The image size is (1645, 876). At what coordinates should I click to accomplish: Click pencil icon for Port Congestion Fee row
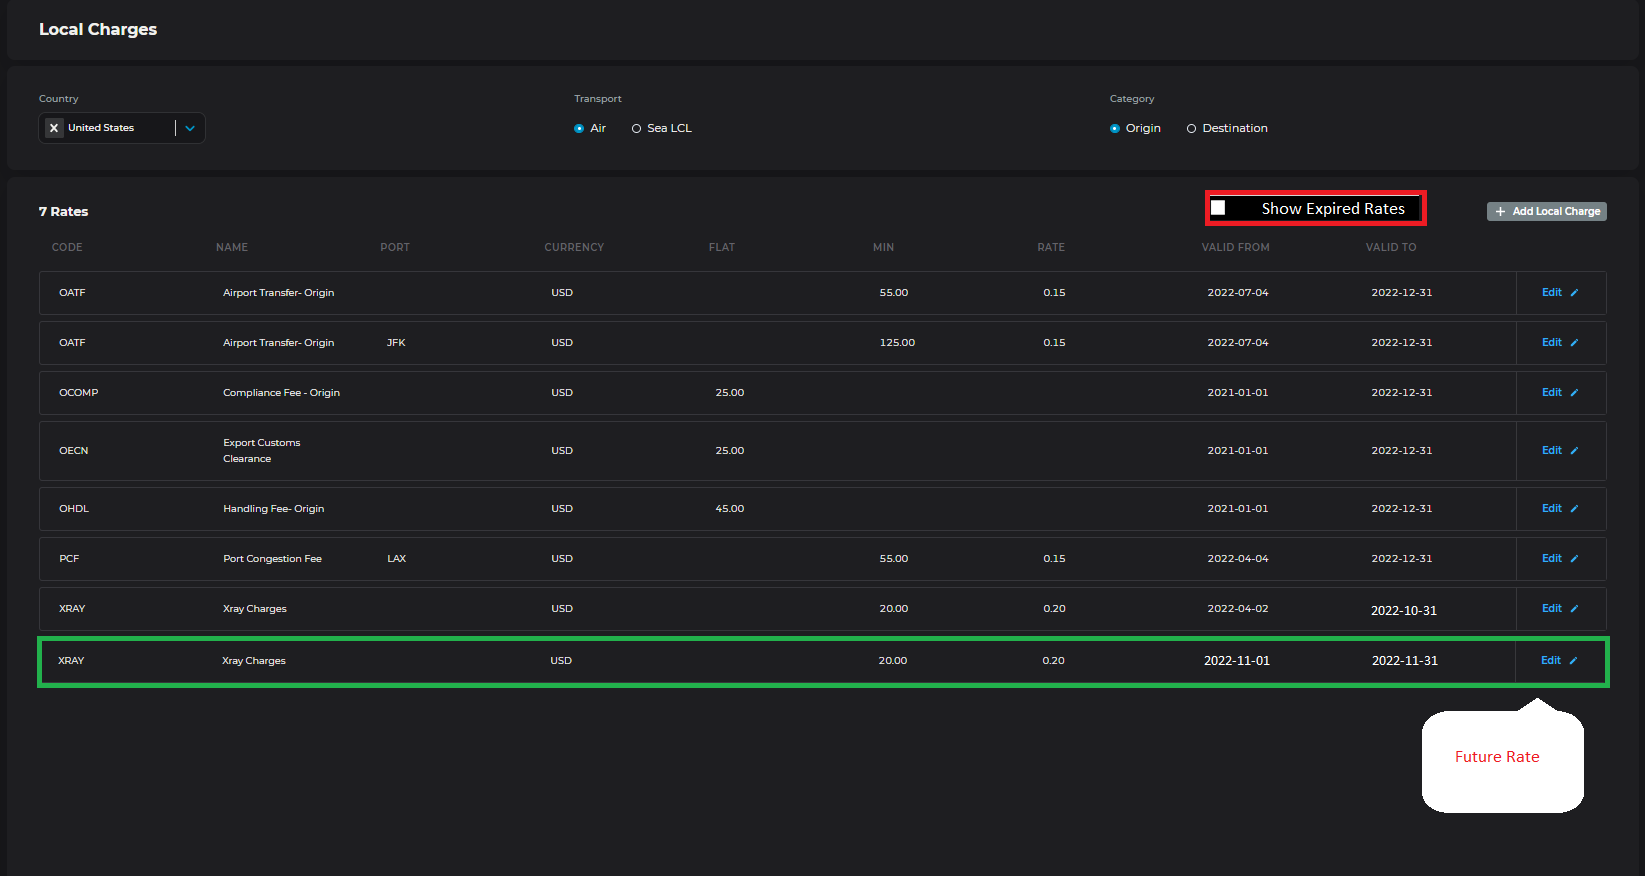tap(1574, 559)
